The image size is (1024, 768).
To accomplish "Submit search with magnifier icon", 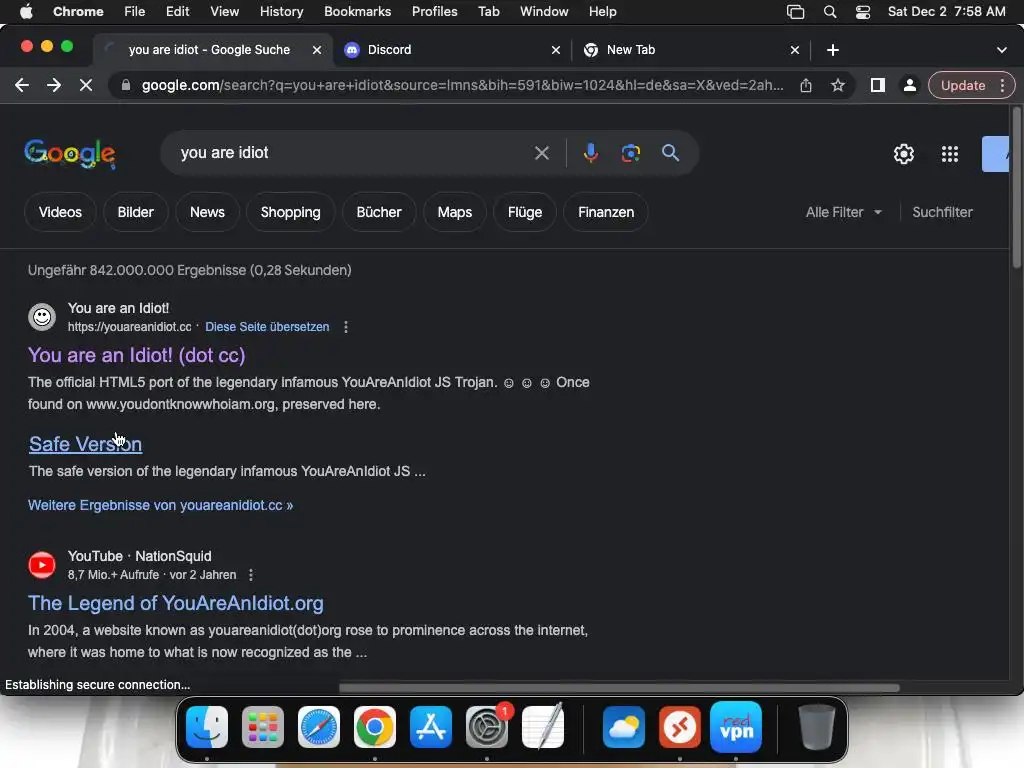I will coord(670,153).
